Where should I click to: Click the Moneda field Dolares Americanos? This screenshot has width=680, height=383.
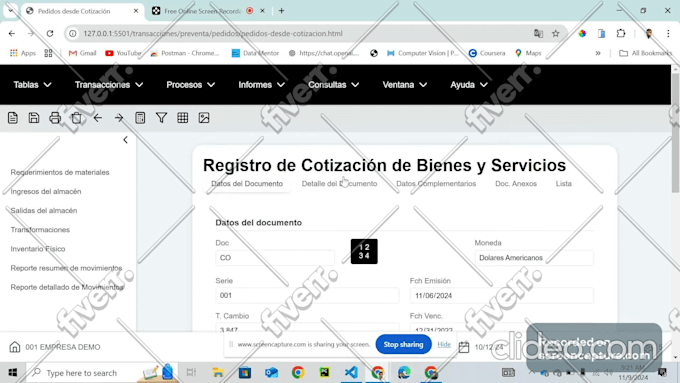point(534,258)
